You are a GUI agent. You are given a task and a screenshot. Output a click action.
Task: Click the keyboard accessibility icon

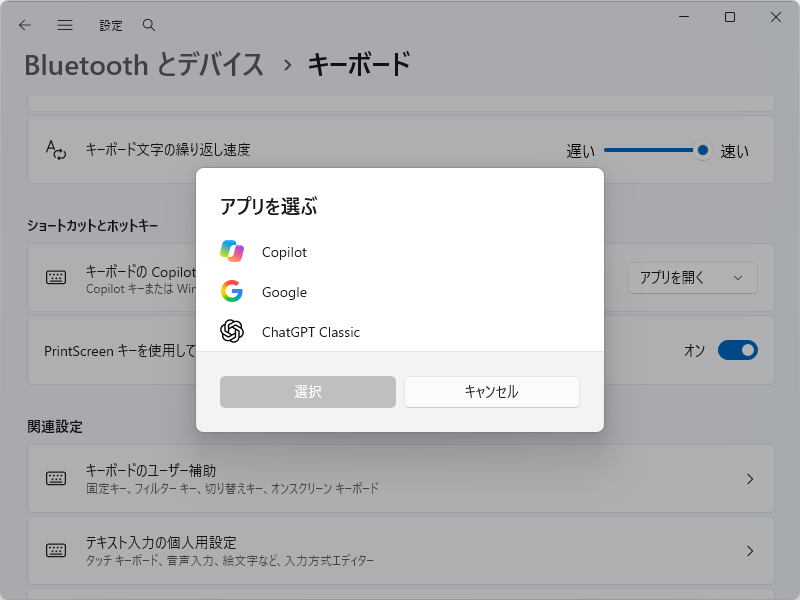56,479
